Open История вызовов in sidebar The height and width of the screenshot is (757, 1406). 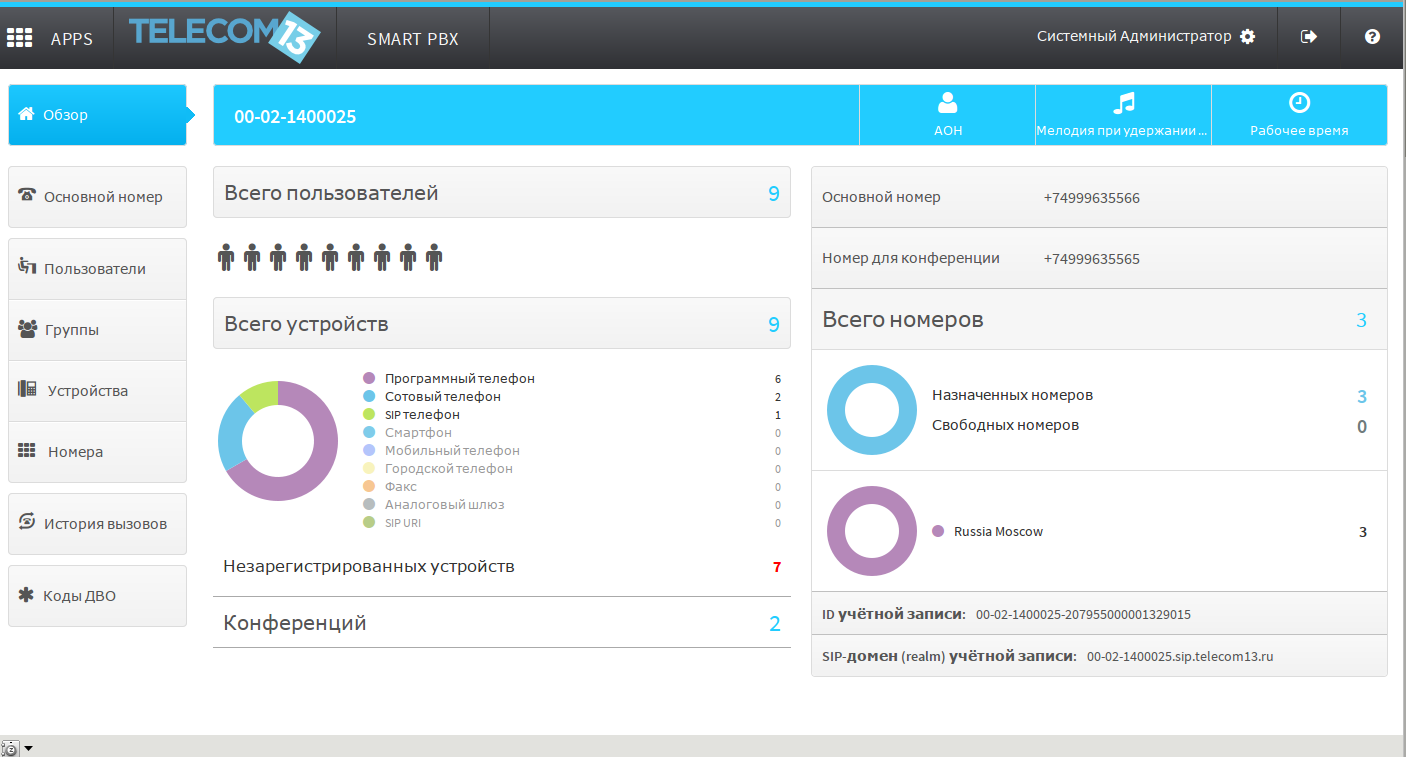click(97, 524)
